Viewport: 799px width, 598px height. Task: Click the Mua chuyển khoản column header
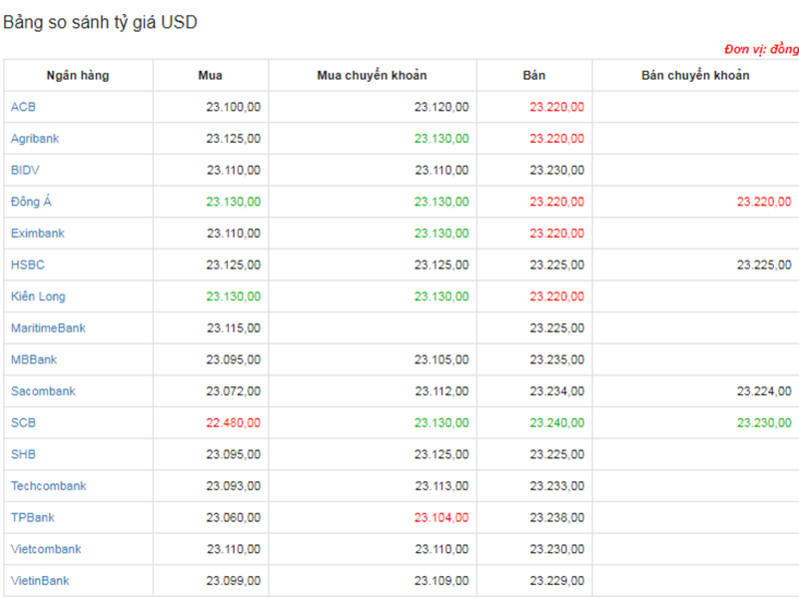click(x=372, y=75)
